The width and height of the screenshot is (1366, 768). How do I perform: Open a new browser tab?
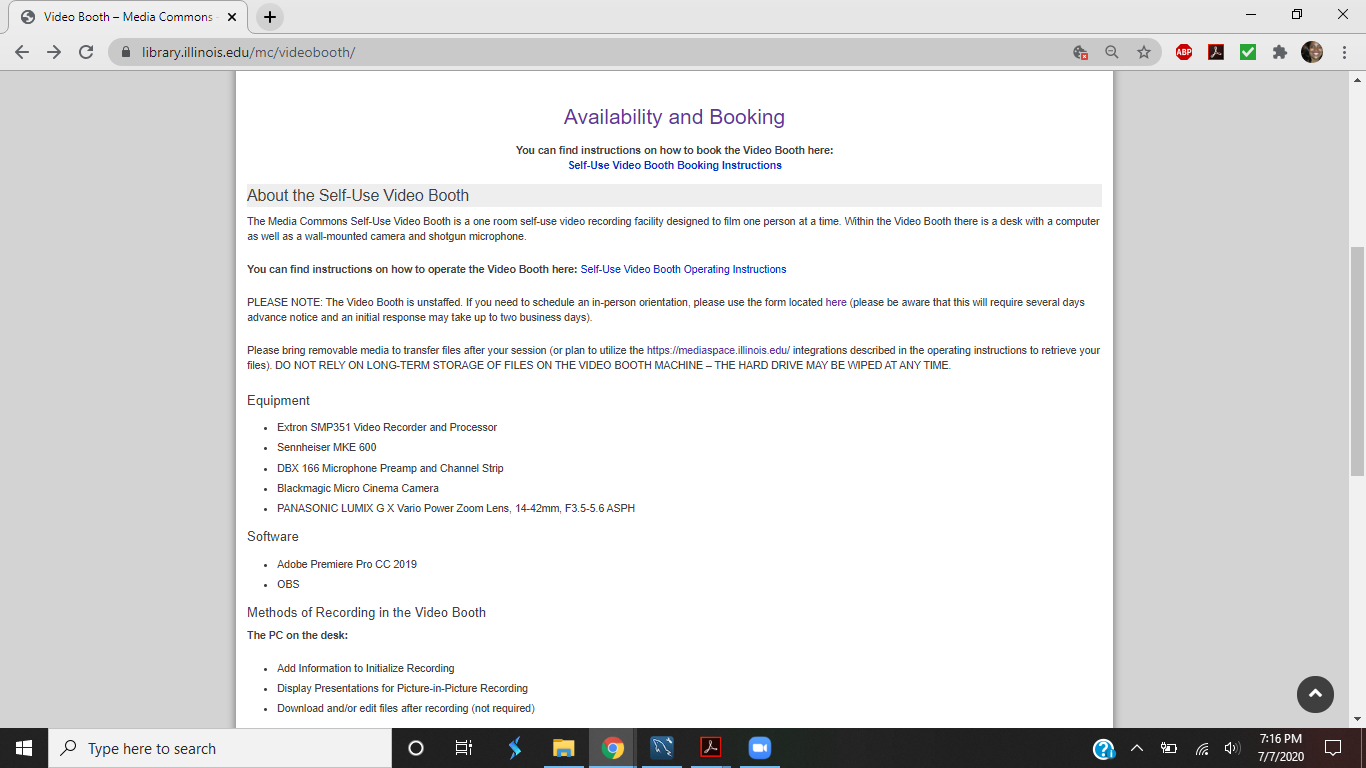point(270,17)
